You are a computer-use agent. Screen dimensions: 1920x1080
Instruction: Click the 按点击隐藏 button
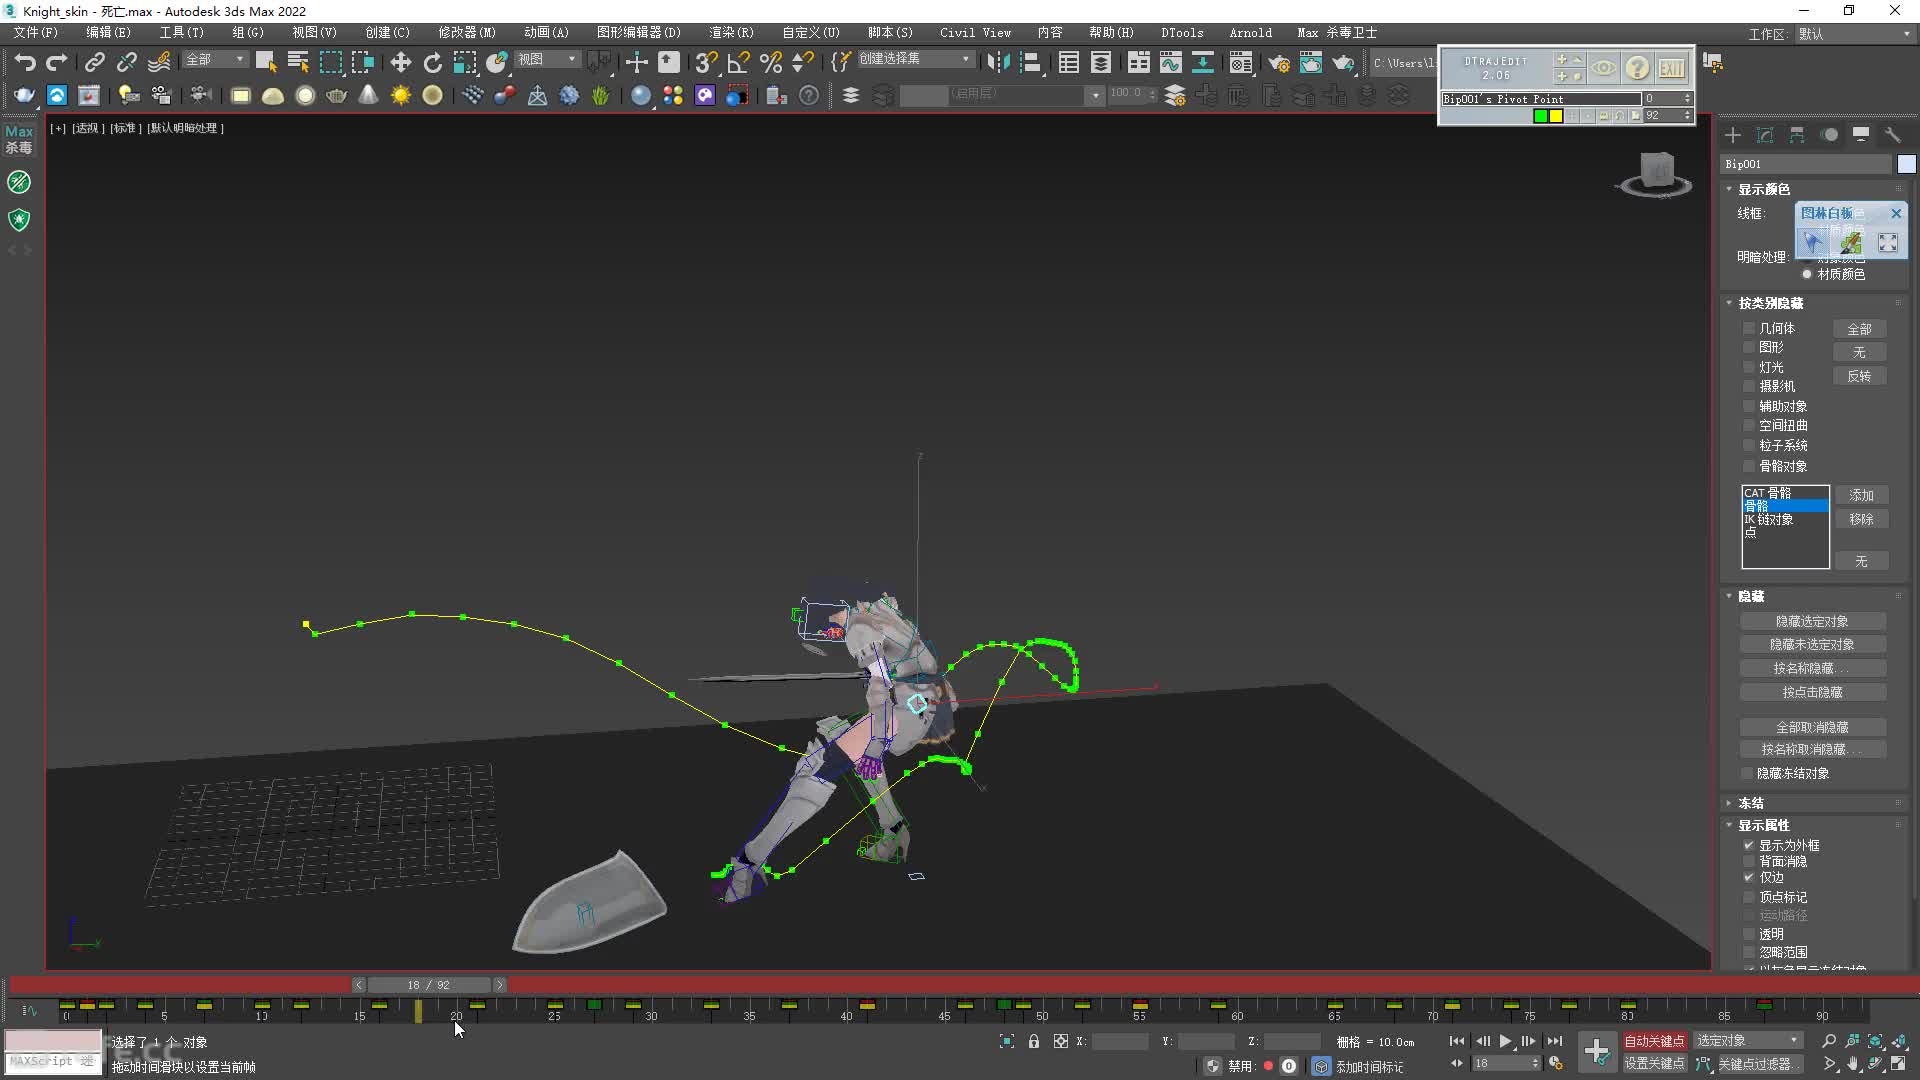coord(1812,692)
